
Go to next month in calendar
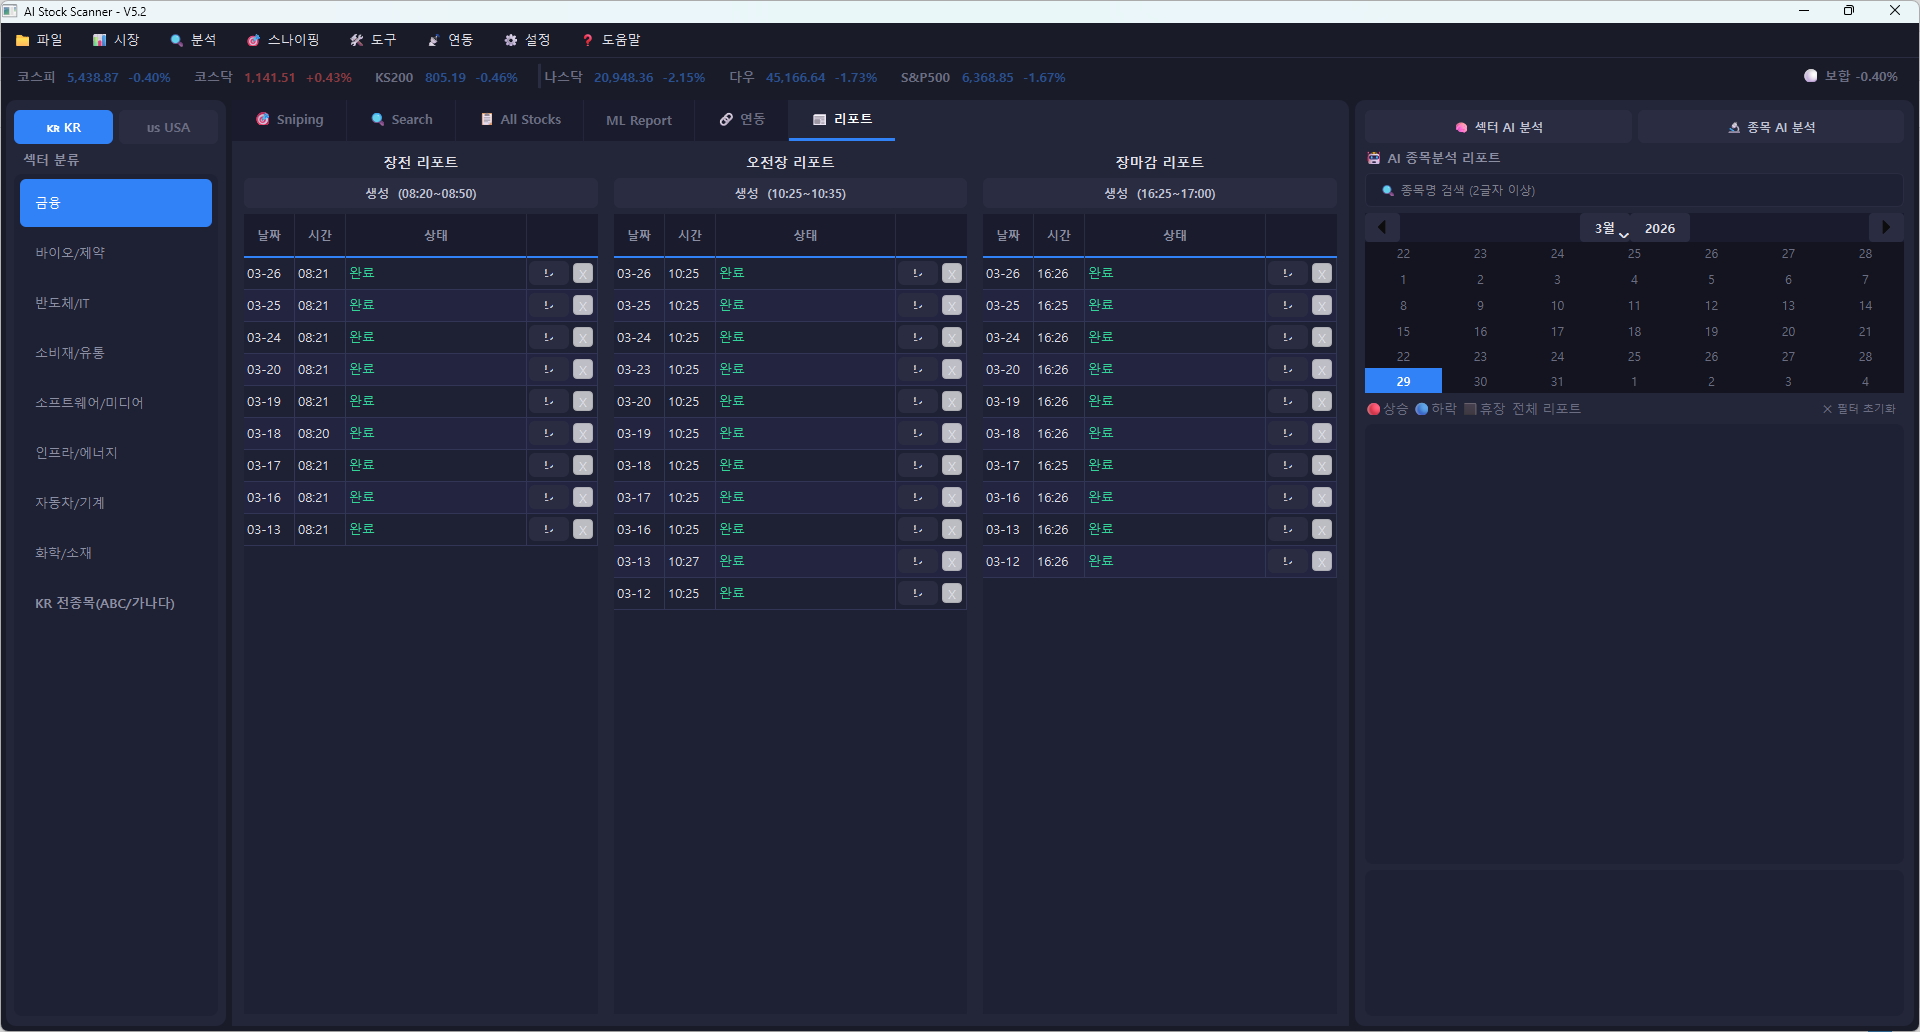tap(1886, 227)
